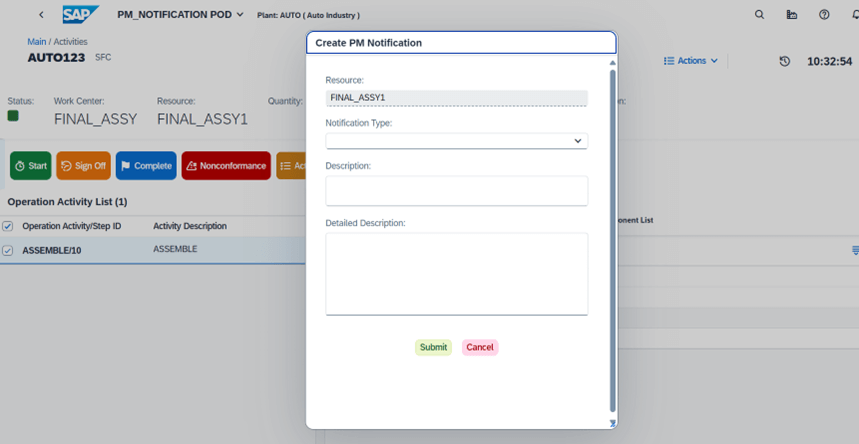The width and height of the screenshot is (859, 444).
Task: Click the 10:32:54 clock display
Action: click(x=829, y=61)
